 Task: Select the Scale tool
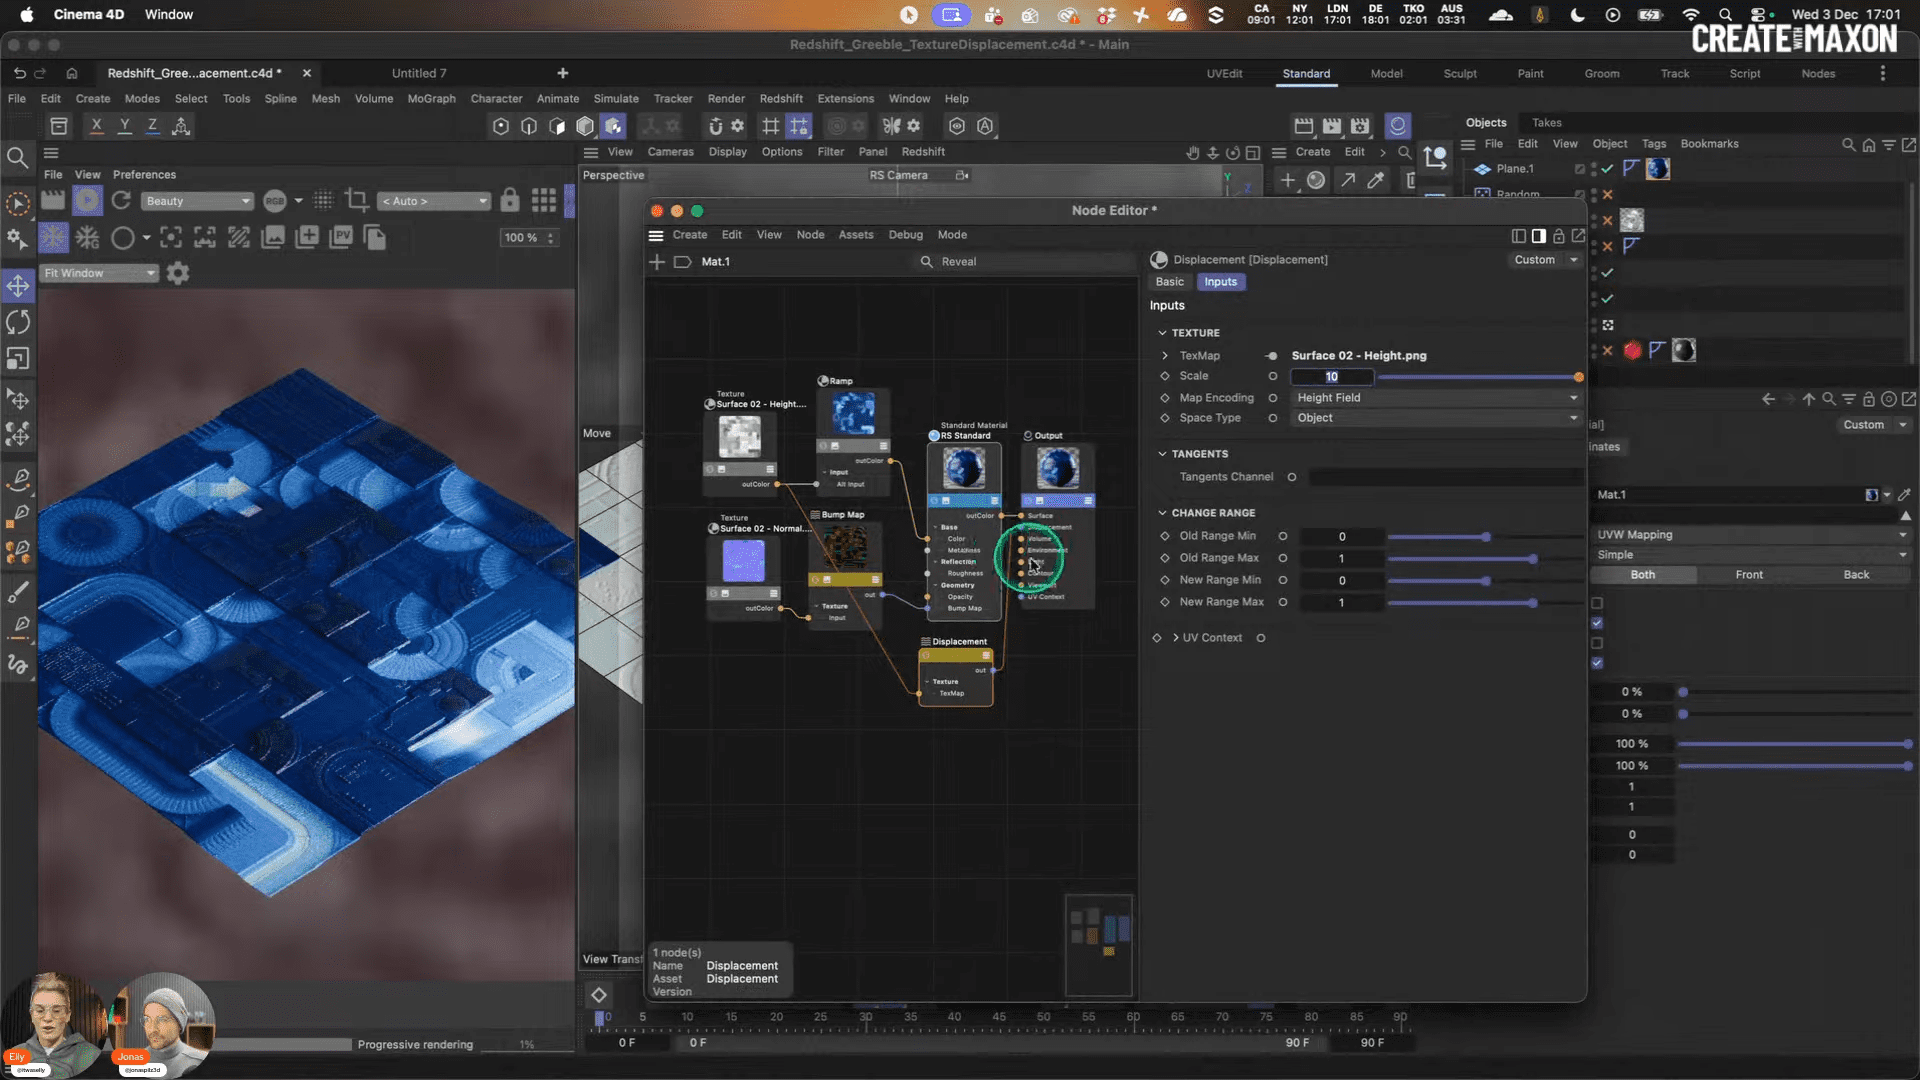coord(18,358)
